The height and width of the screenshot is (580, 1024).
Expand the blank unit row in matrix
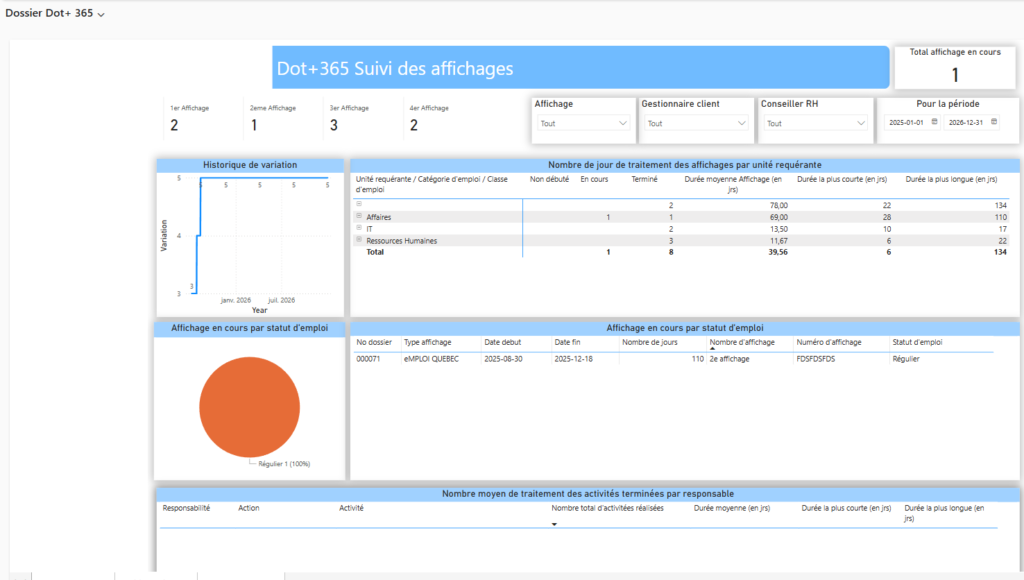tap(359, 205)
